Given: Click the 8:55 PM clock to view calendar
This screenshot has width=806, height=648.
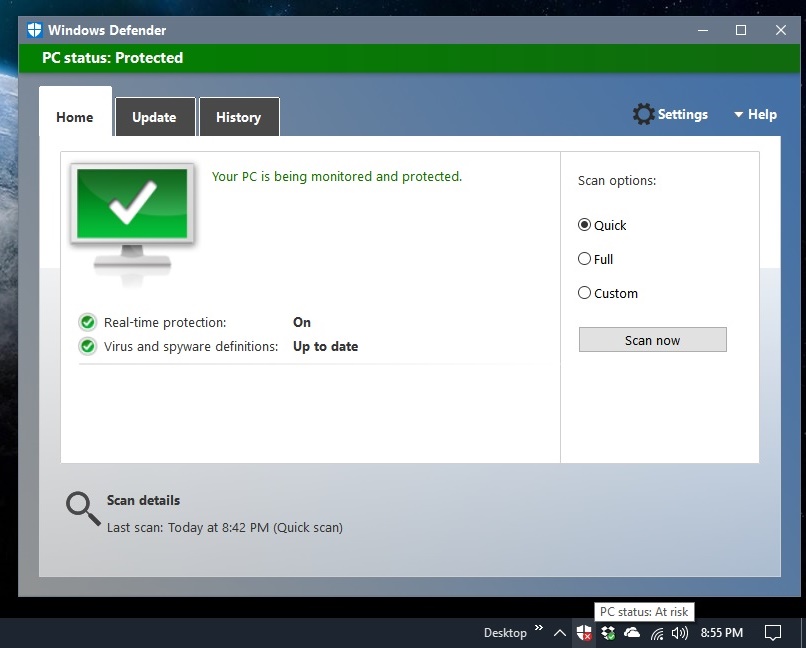Looking at the screenshot, I should point(724,632).
